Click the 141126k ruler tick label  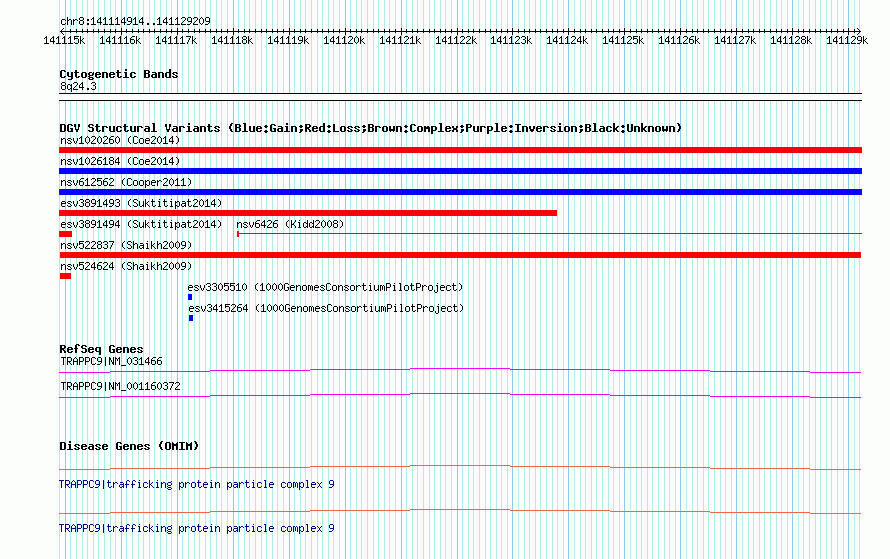679,41
